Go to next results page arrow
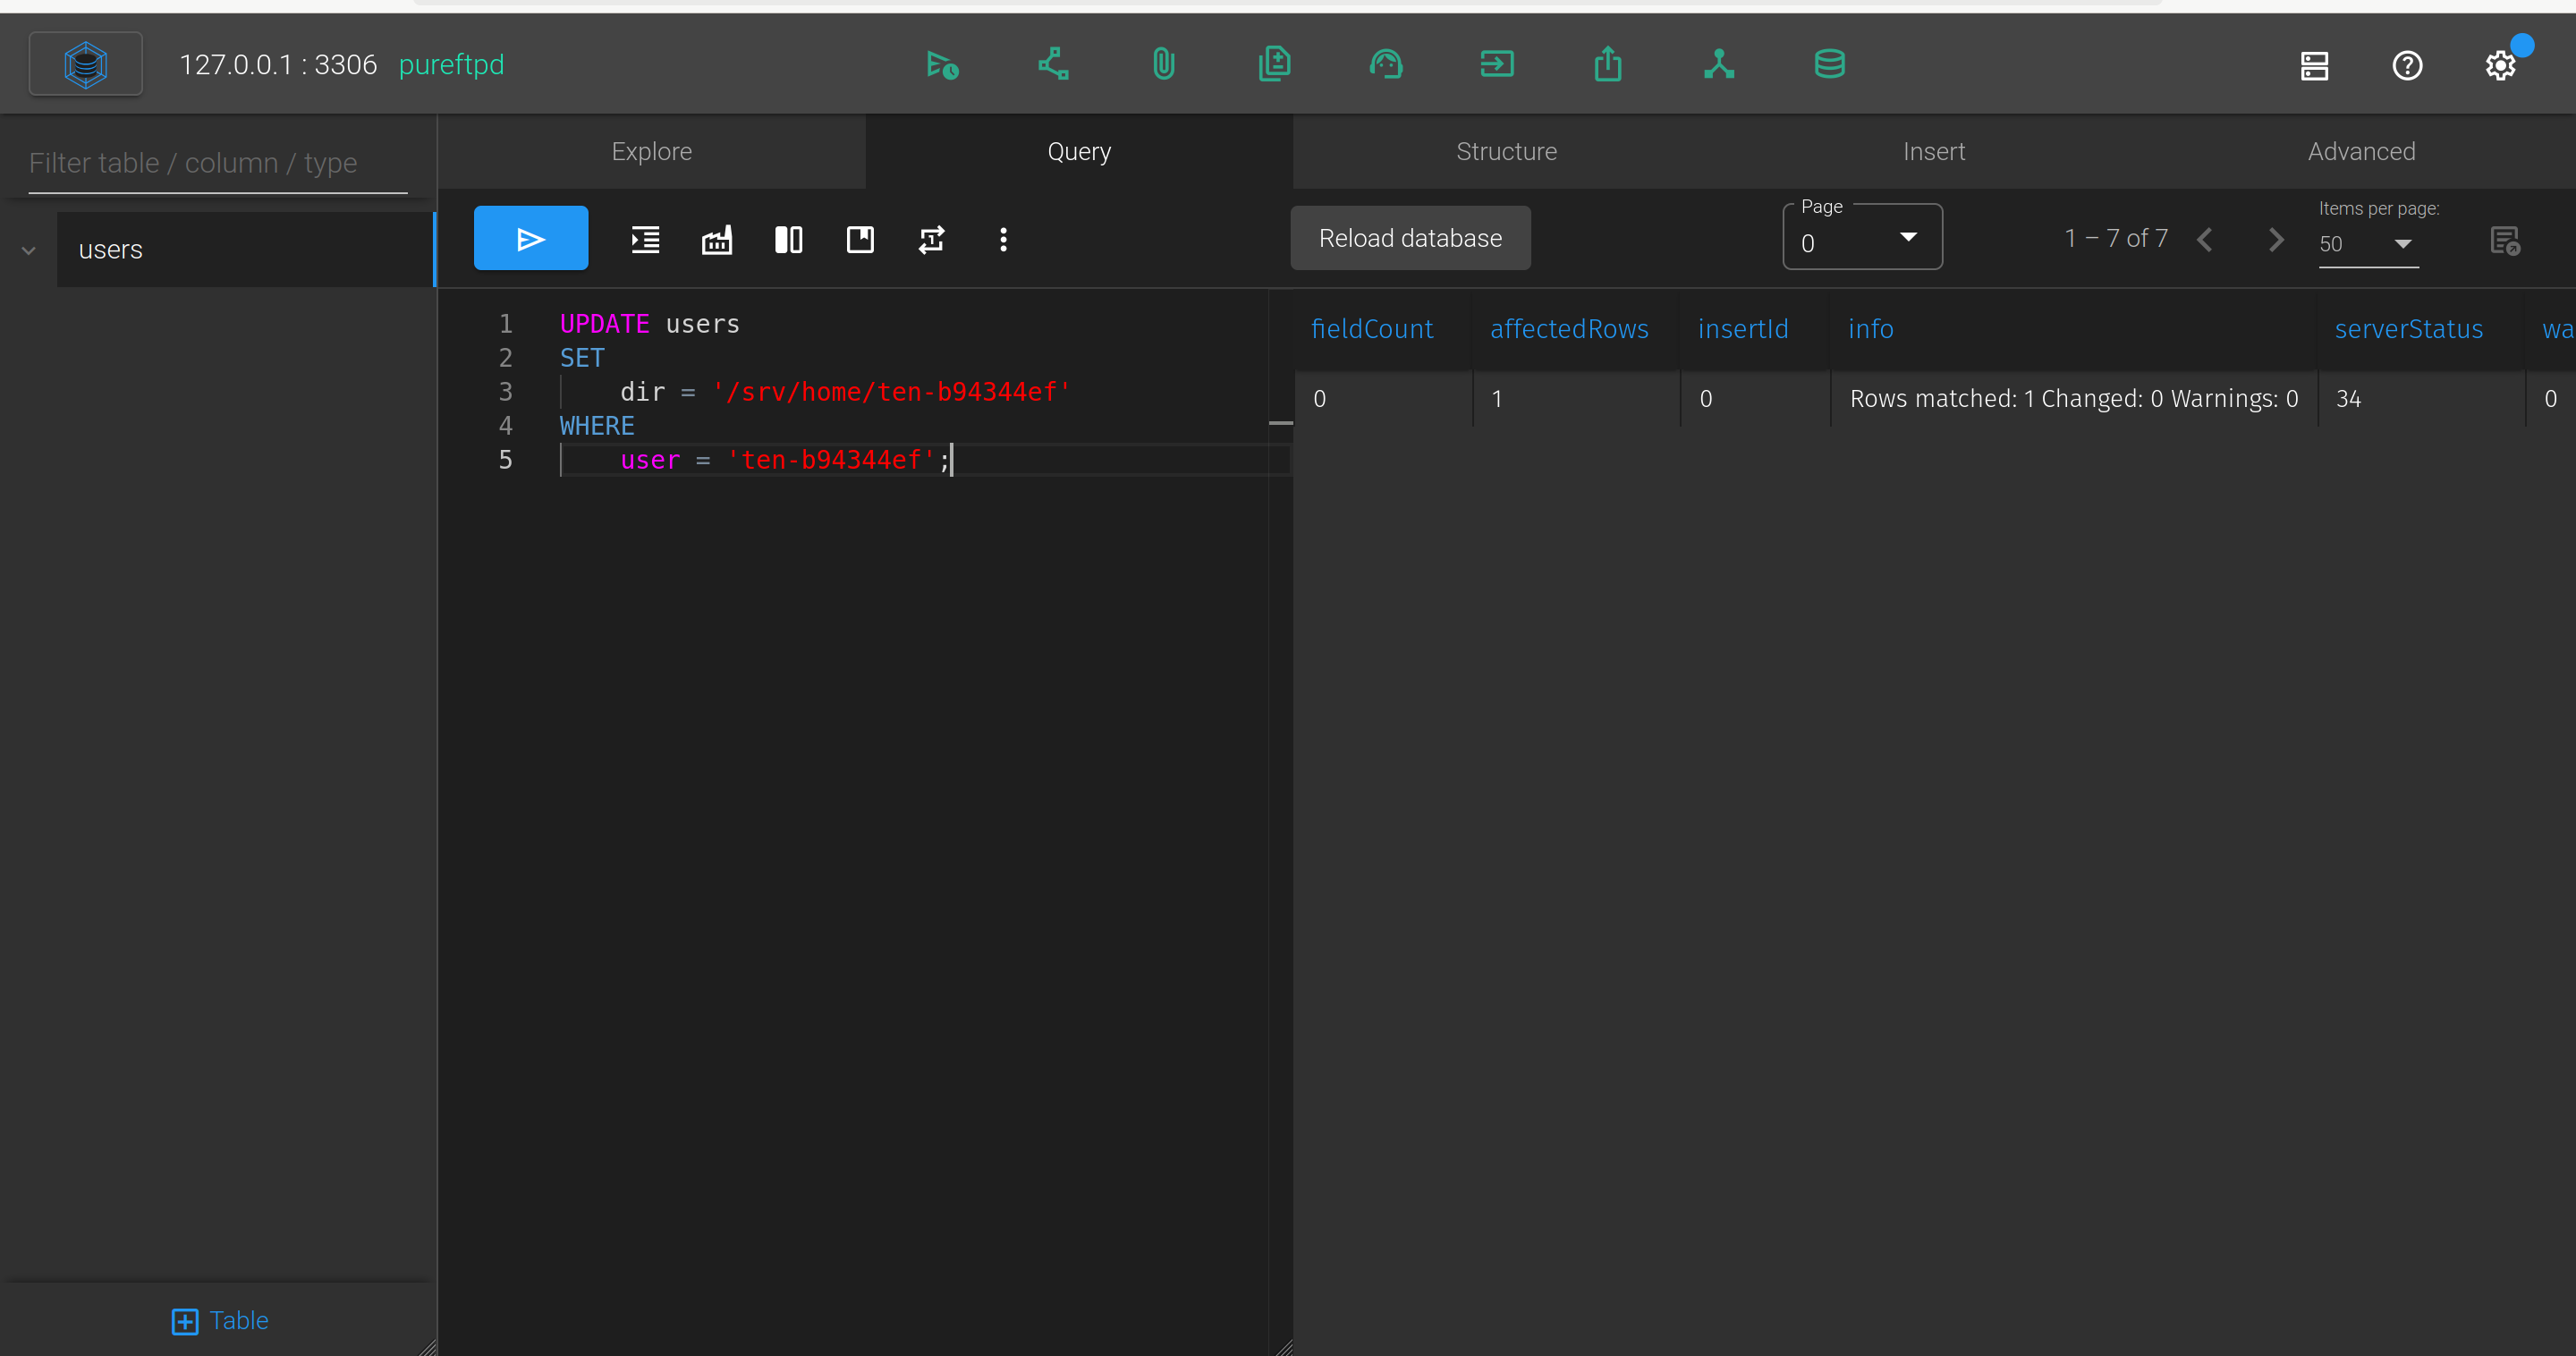The image size is (2576, 1356). tap(2276, 239)
